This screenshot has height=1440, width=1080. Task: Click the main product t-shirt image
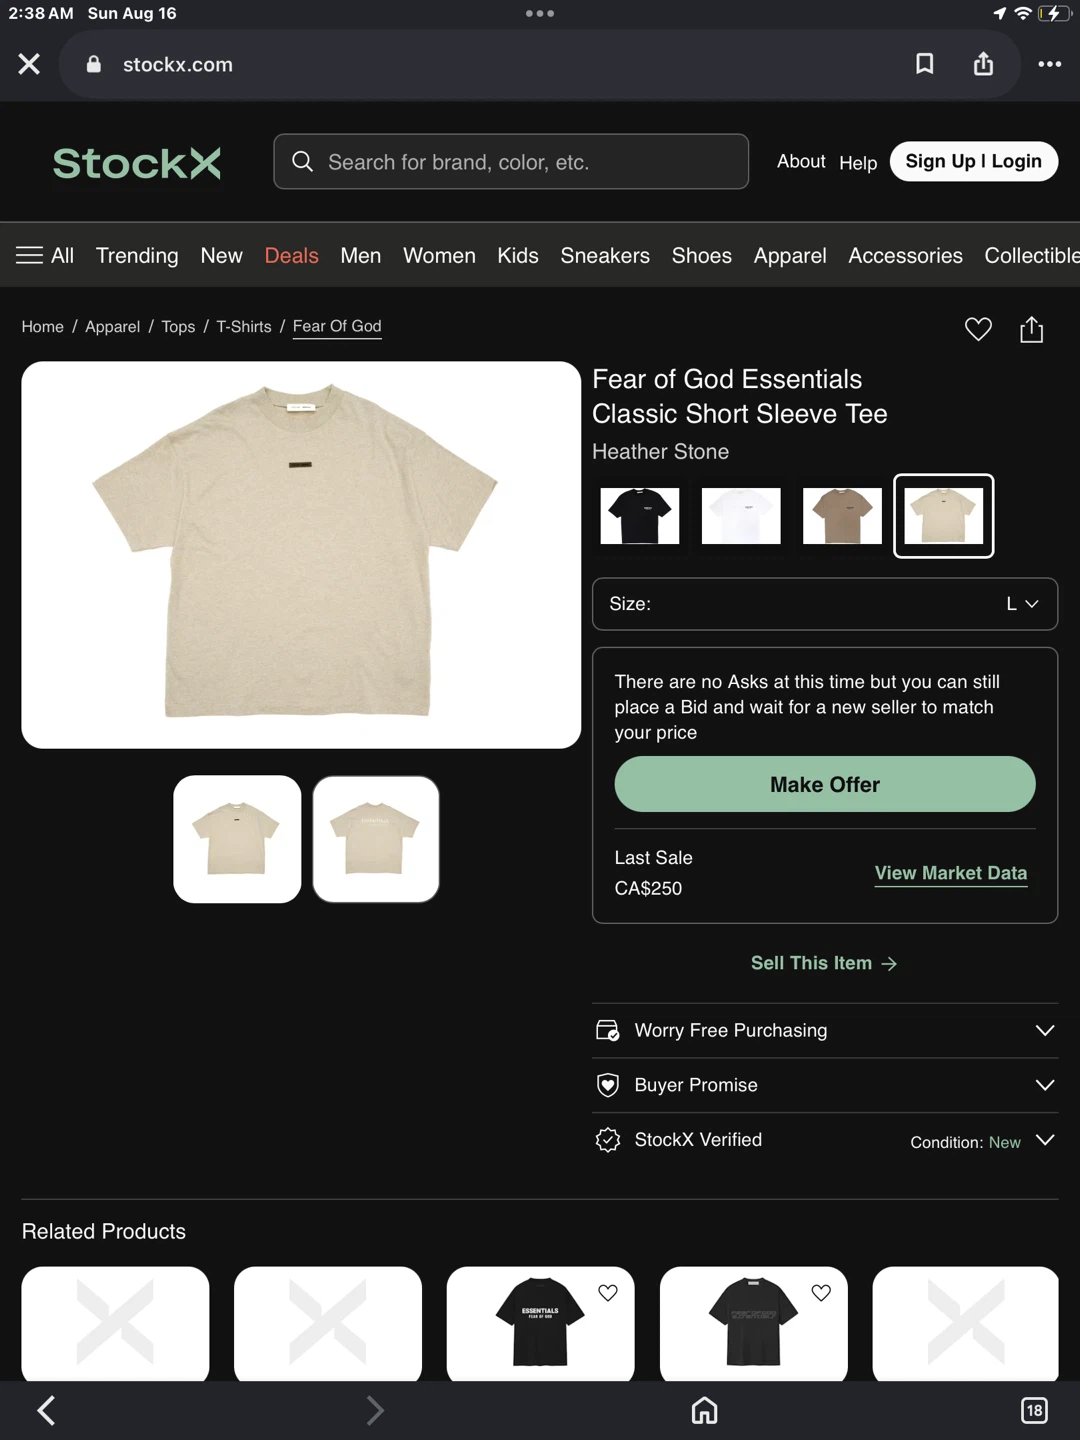(x=301, y=555)
